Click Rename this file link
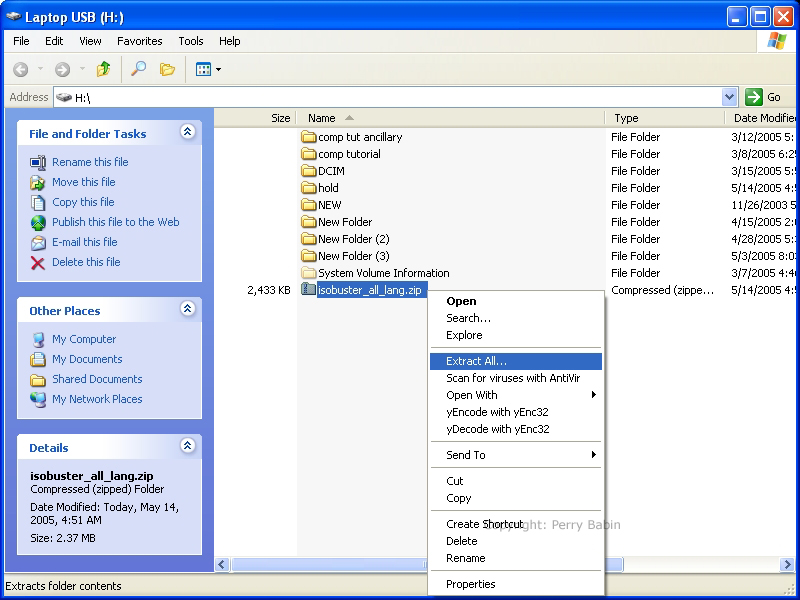Viewport: 800px width, 600px height. point(90,162)
